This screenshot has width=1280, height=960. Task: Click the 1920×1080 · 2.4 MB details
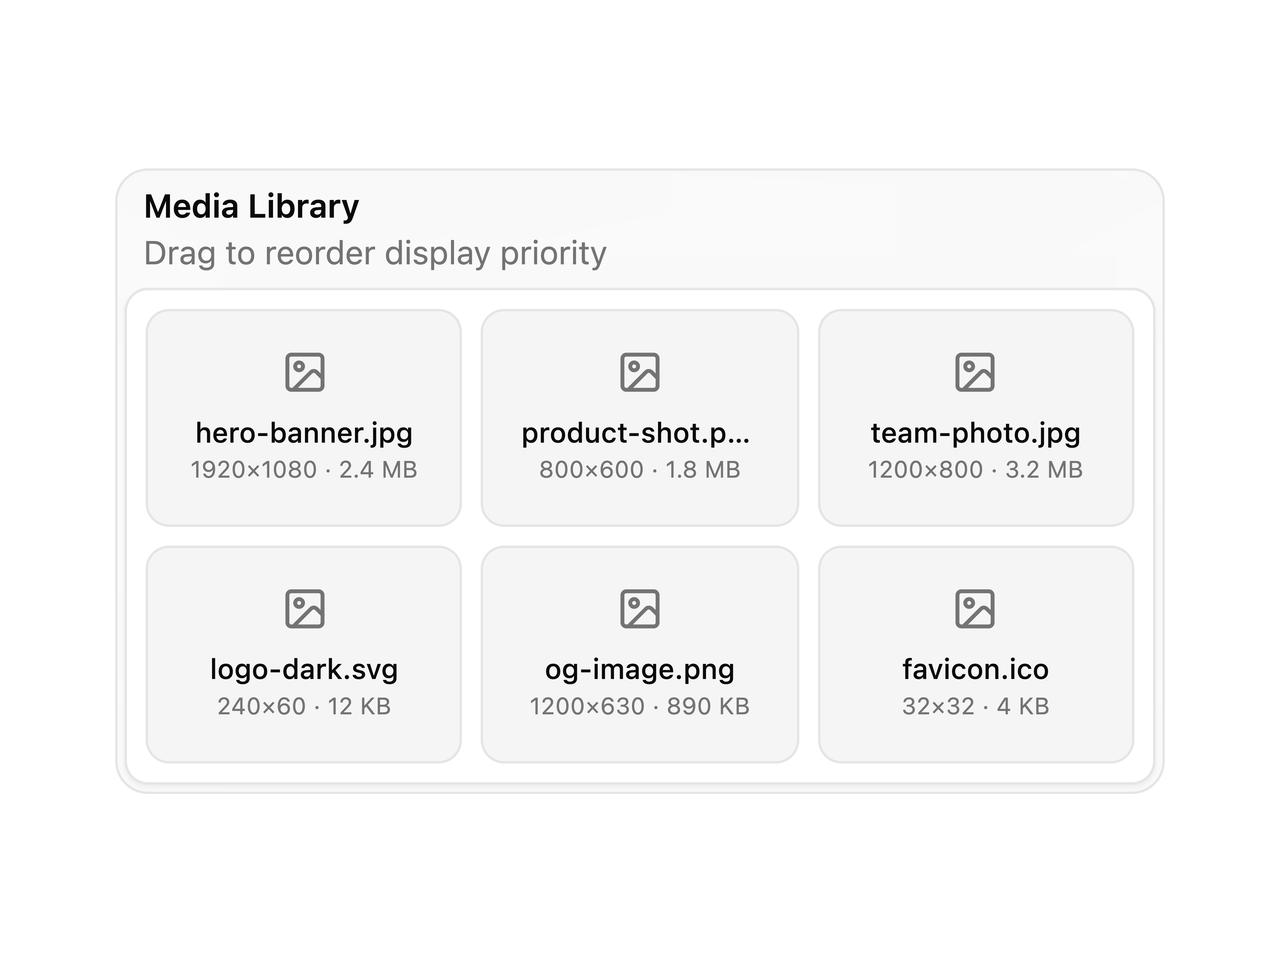point(304,470)
